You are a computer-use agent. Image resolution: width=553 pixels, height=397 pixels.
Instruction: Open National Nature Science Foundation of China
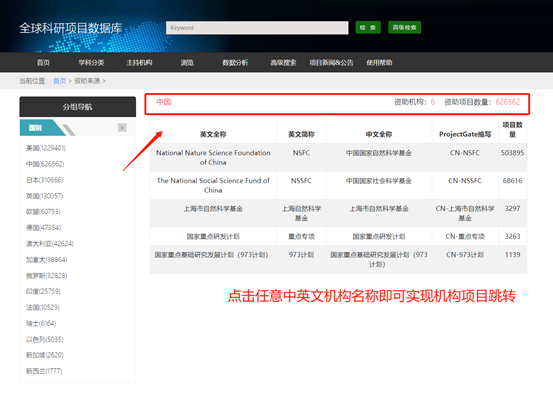[x=213, y=158]
